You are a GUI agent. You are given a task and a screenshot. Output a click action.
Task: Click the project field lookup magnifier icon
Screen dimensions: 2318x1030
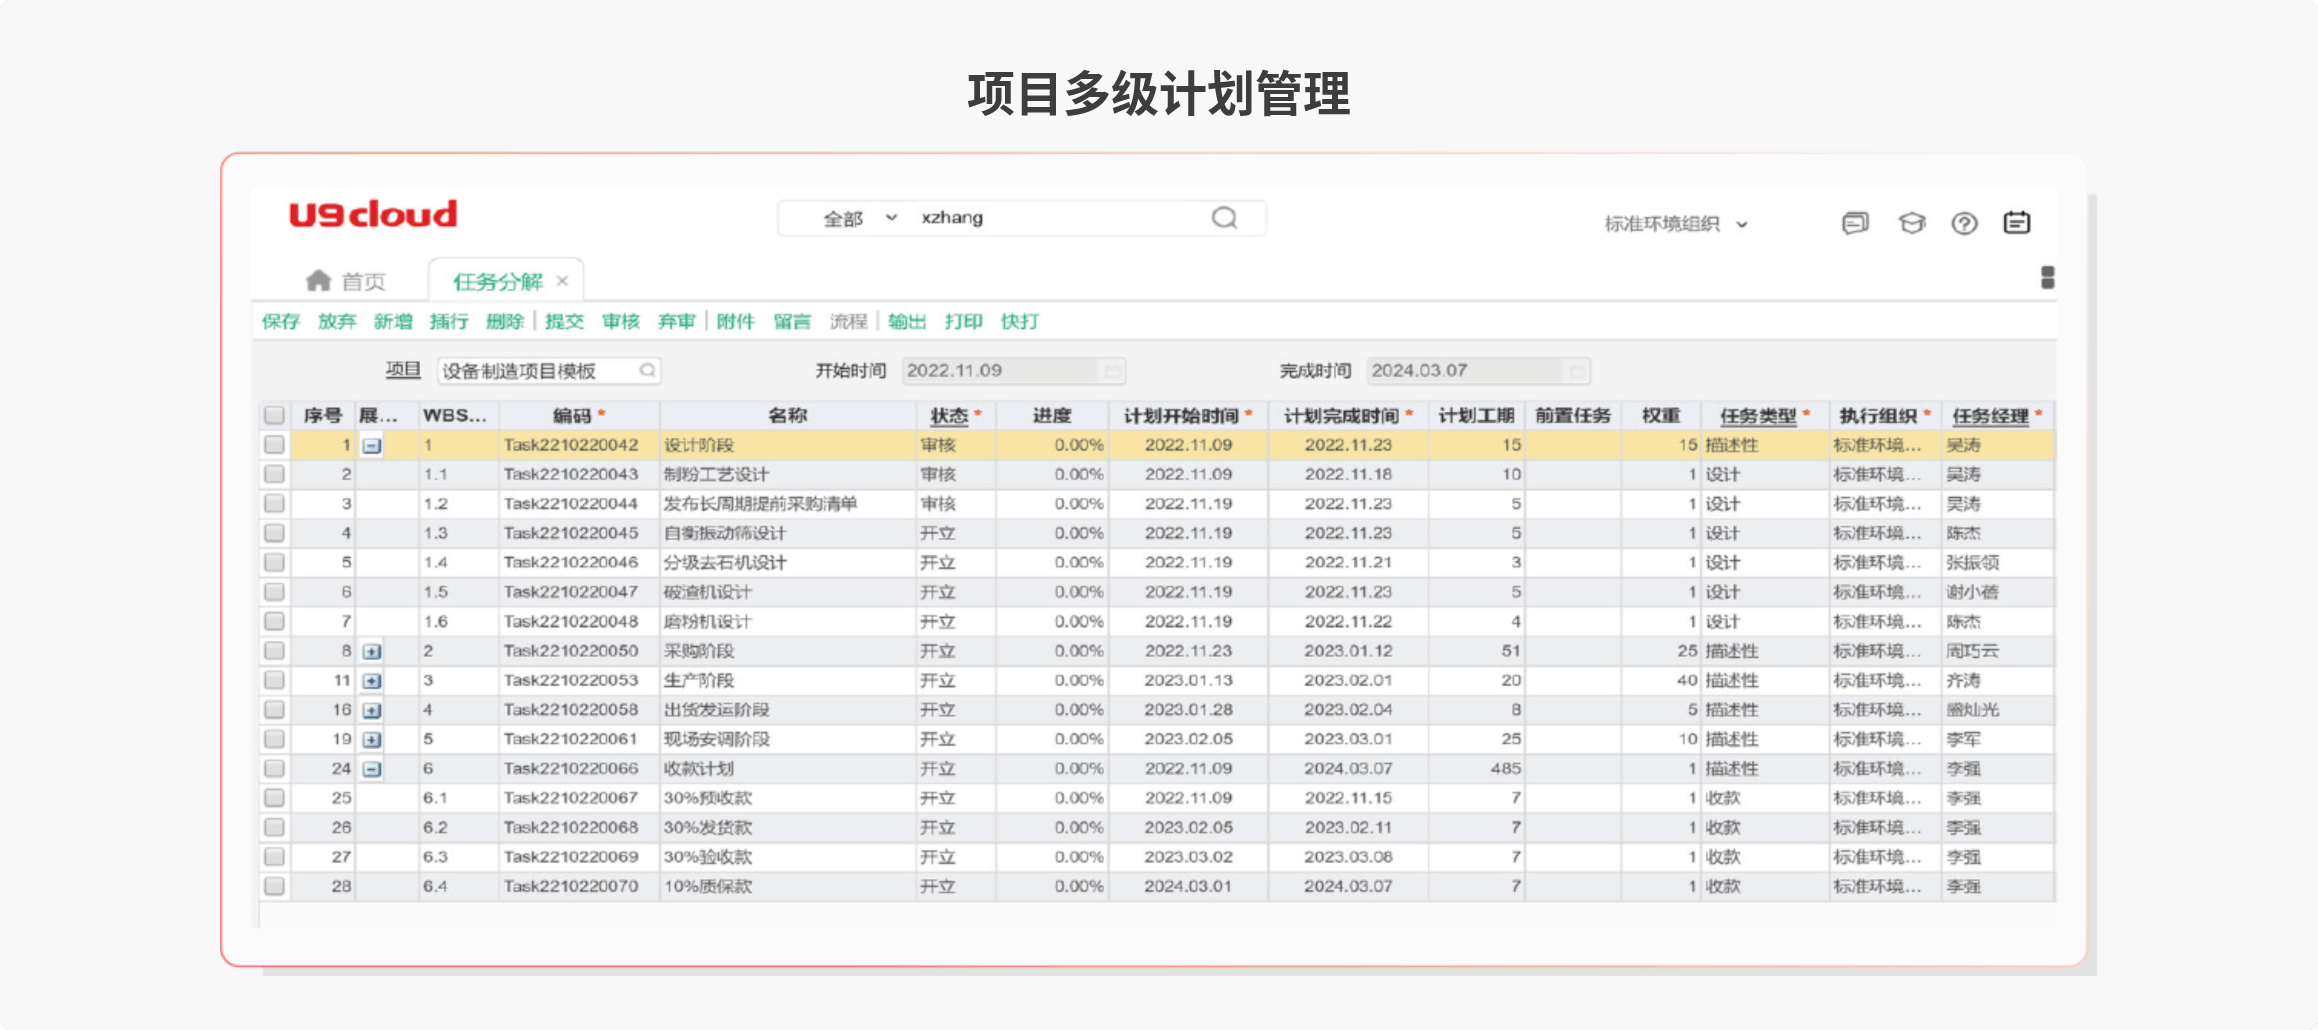coord(647,371)
